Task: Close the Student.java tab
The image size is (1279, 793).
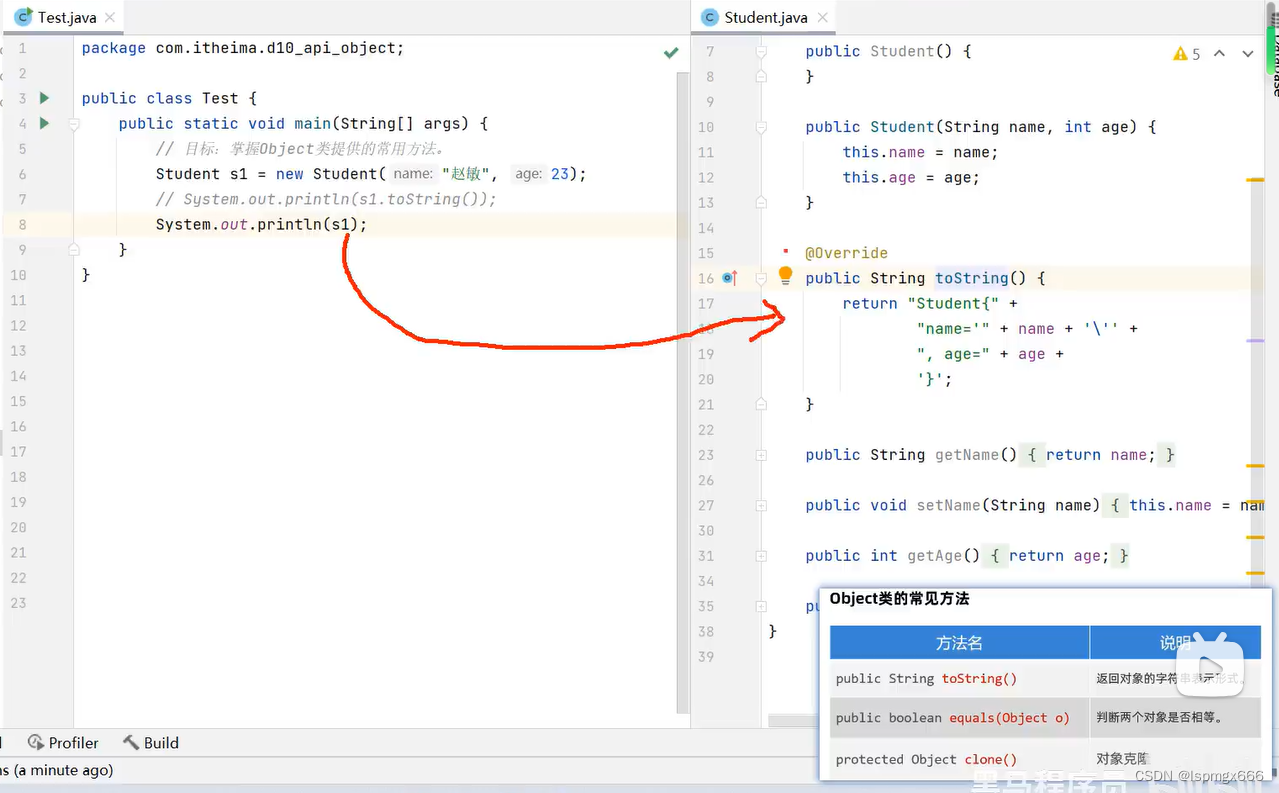Action: tap(822, 17)
